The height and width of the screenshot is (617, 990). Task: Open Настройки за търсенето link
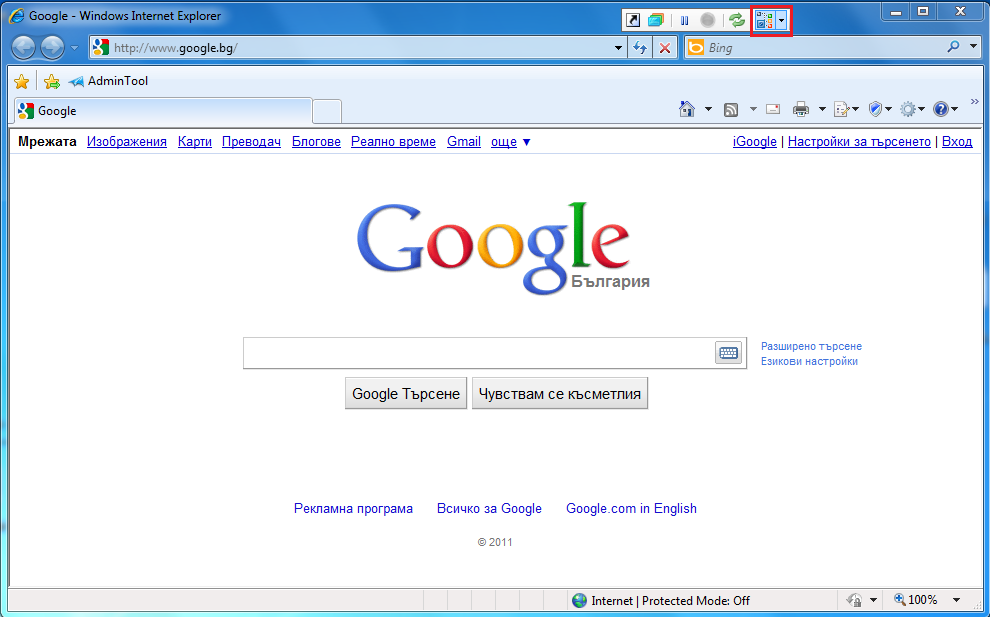(x=859, y=141)
